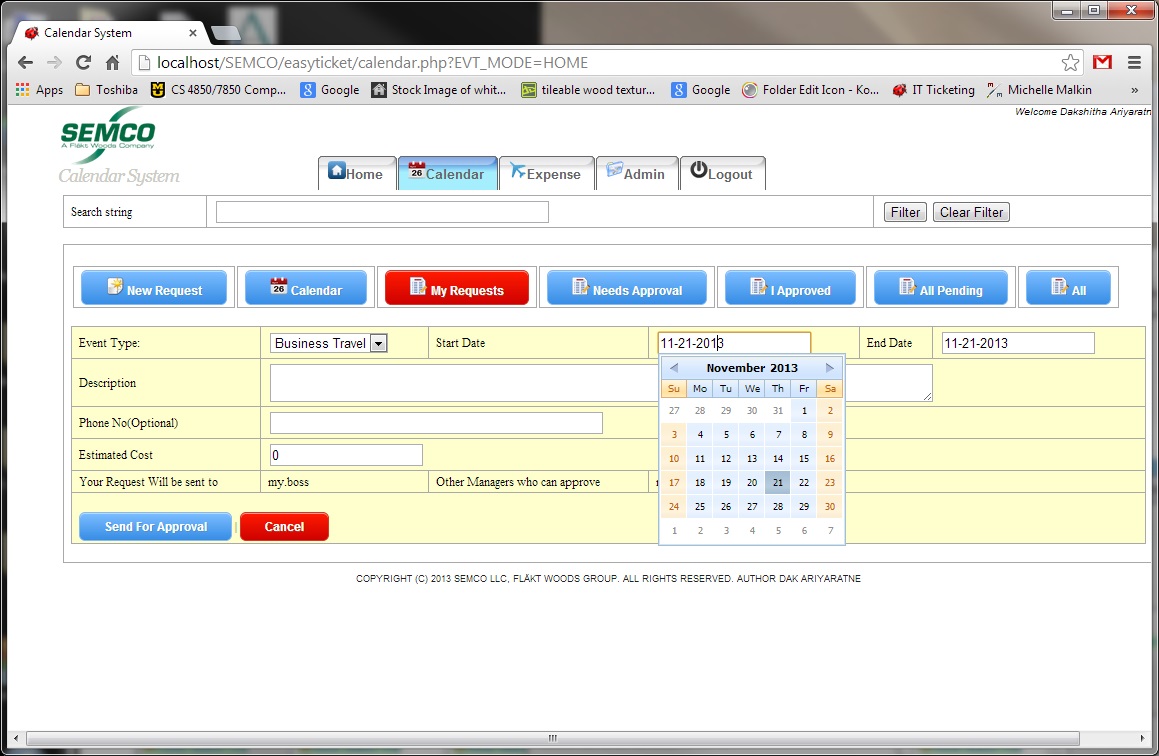The width and height of the screenshot is (1159, 756).
Task: Click Send For Approval button
Action: click(155, 527)
